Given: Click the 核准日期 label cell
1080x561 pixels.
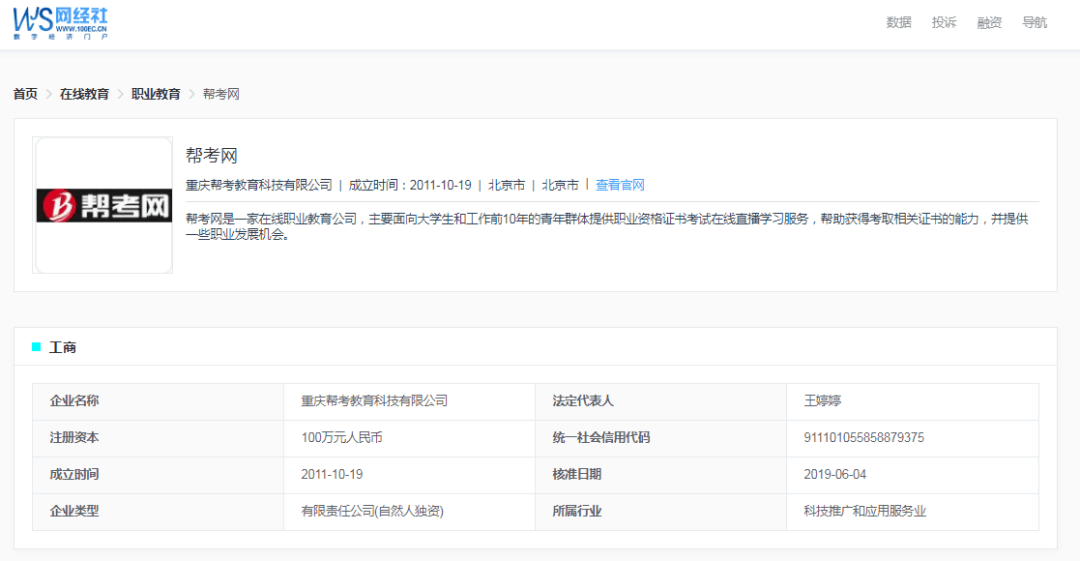Looking at the screenshot, I should coord(661,475).
